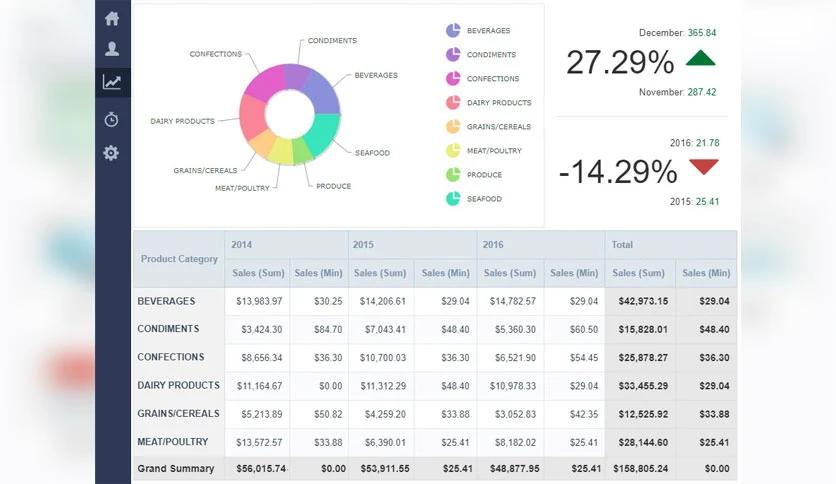Select the CONDIMENTS table row label
This screenshot has height=484, width=836.
(x=168, y=329)
